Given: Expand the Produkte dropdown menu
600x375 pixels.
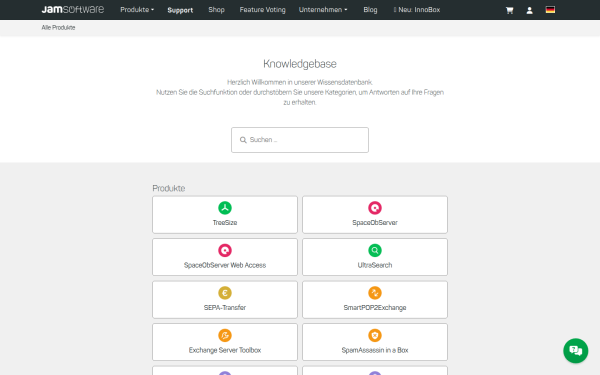Looking at the screenshot, I should point(137,10).
